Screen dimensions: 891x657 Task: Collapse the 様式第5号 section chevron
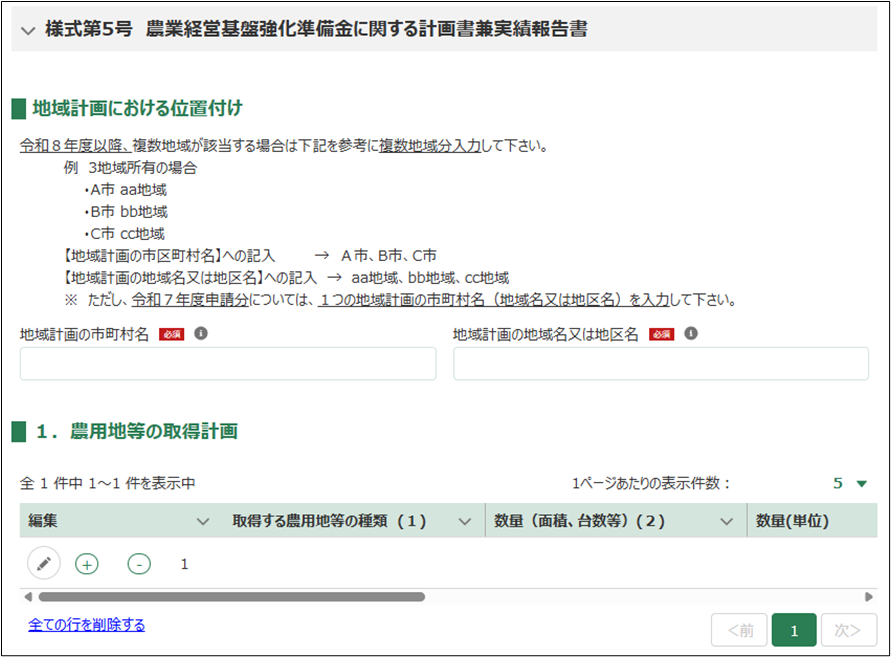(x=27, y=31)
